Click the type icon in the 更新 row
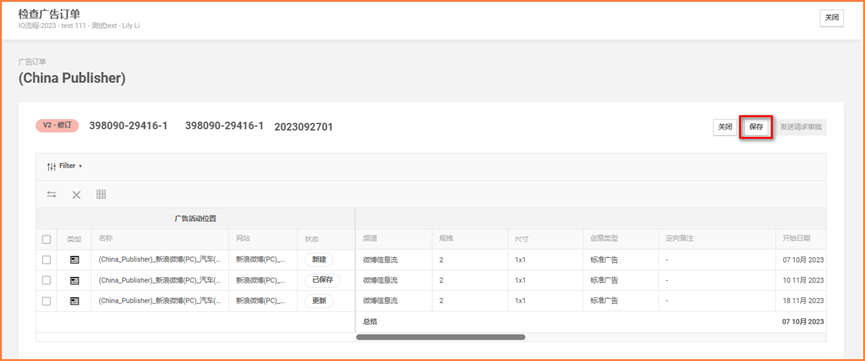This screenshot has height=361, width=865. pos(74,301)
